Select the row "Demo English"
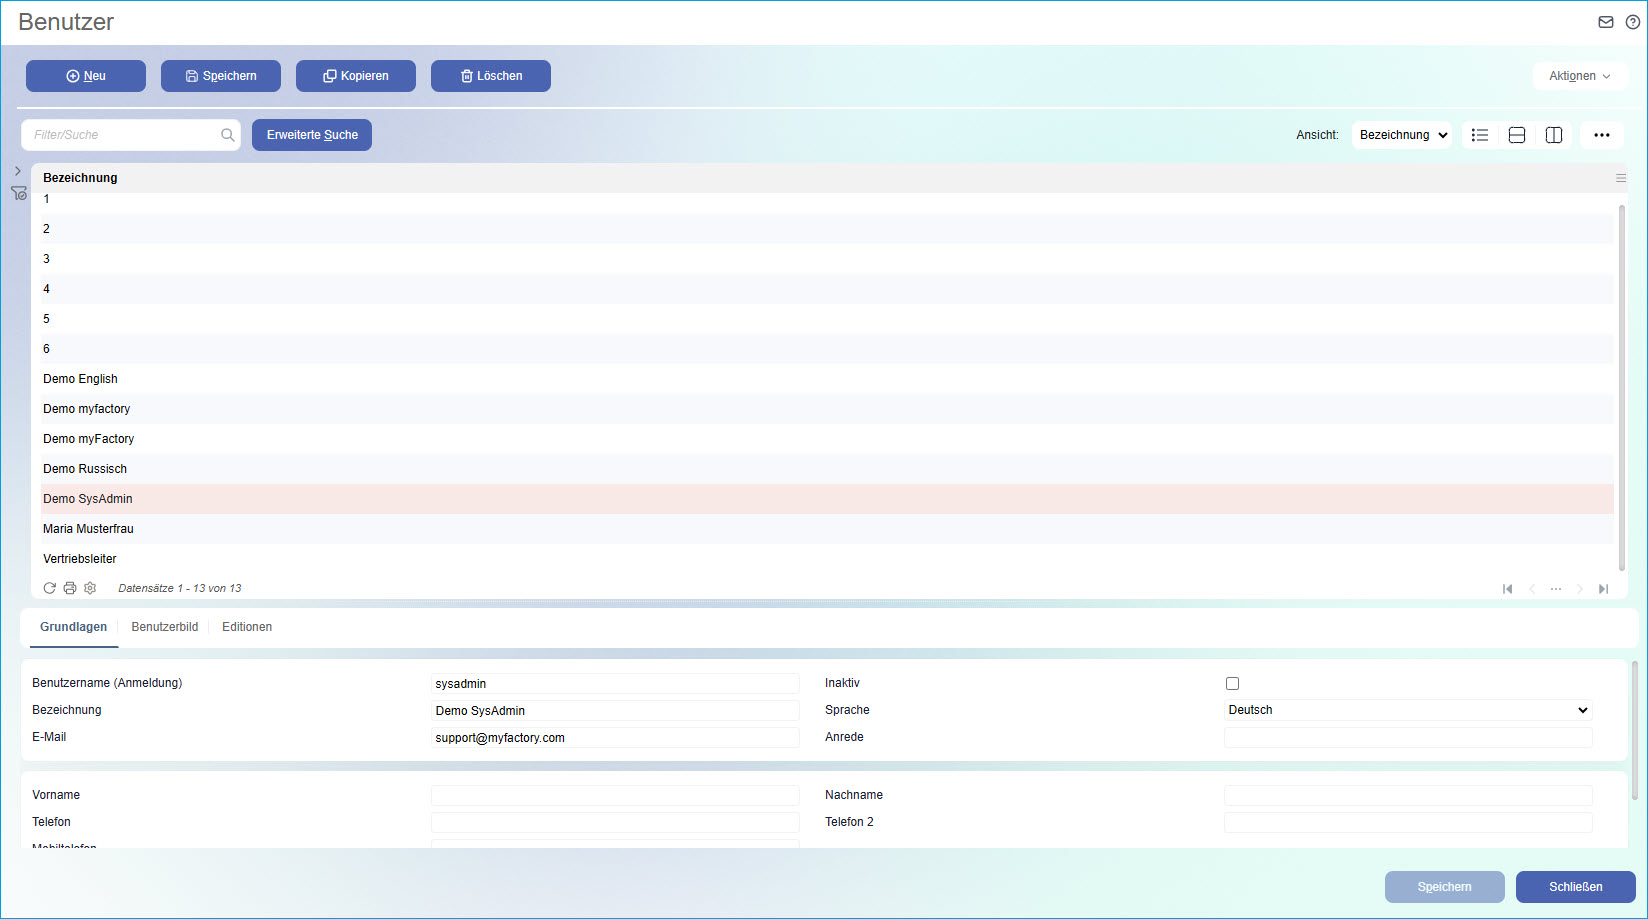 [827, 379]
